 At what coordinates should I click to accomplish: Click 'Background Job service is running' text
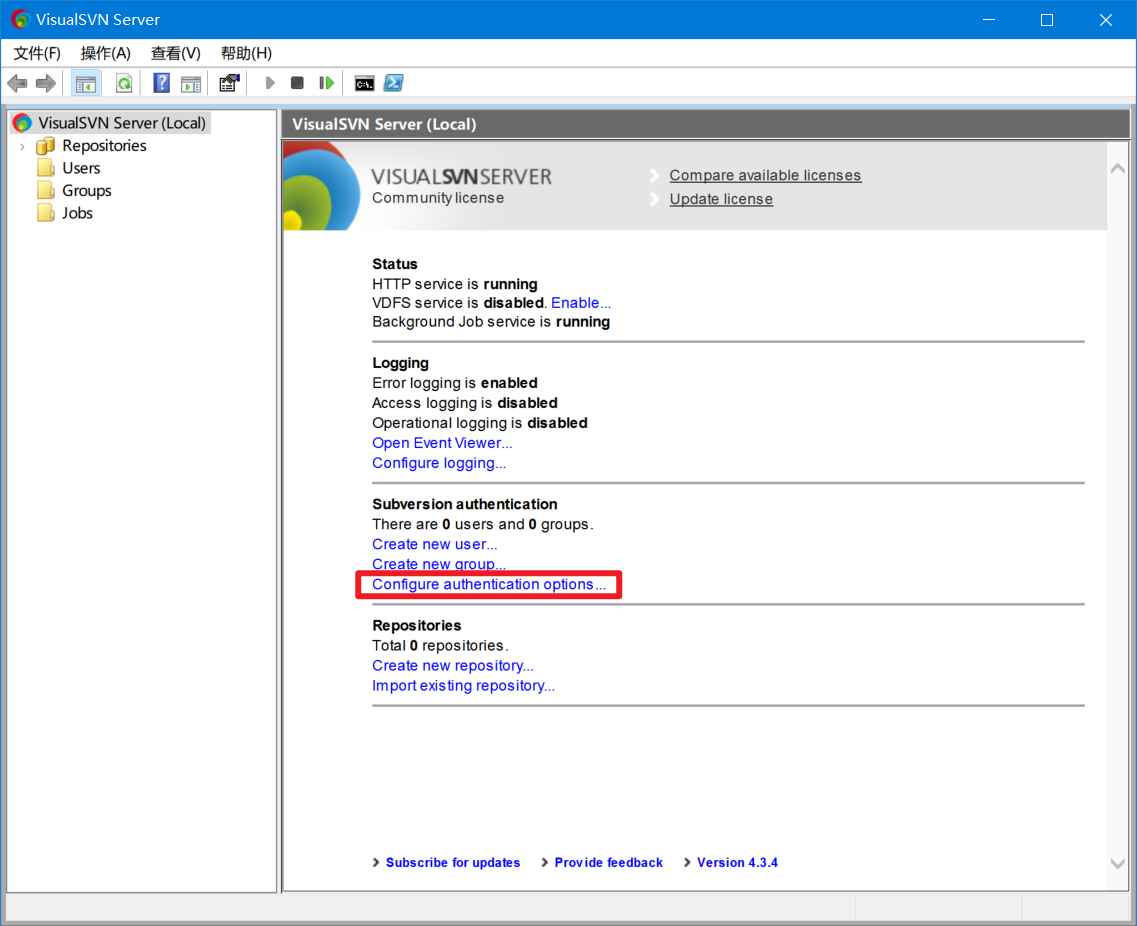(491, 322)
